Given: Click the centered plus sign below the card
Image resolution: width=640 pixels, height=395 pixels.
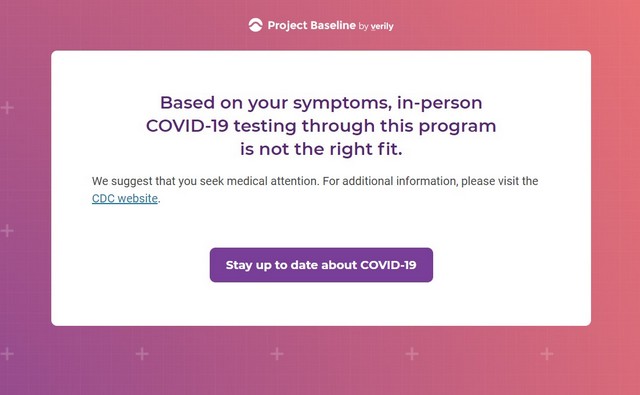Looking at the screenshot, I should point(277,353).
